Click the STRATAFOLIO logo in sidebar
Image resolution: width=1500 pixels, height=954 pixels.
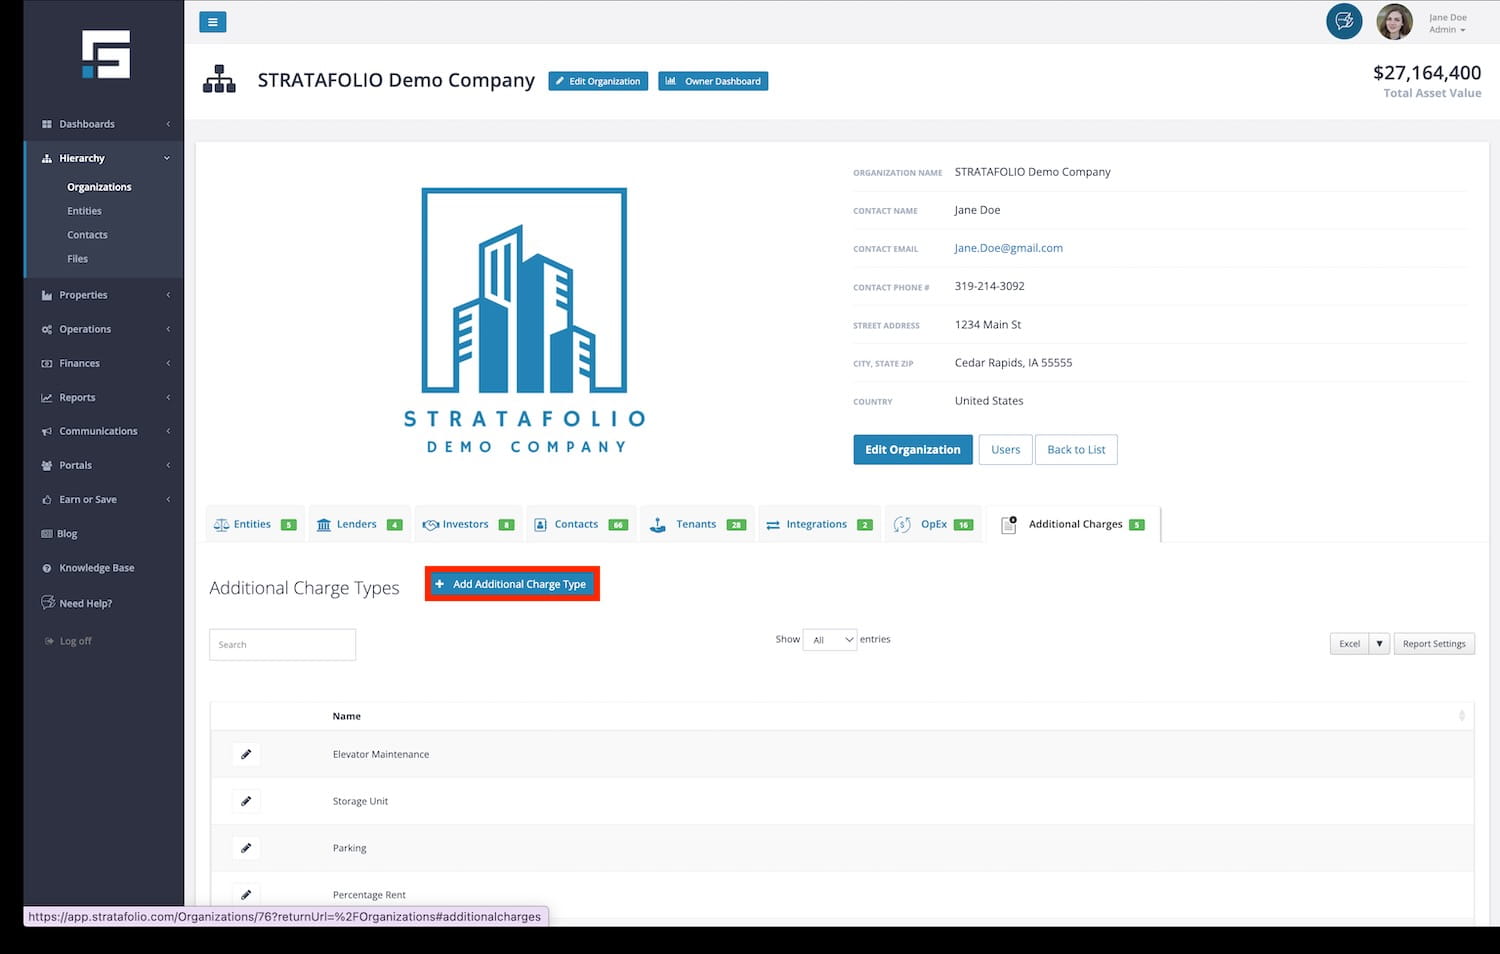click(x=106, y=54)
